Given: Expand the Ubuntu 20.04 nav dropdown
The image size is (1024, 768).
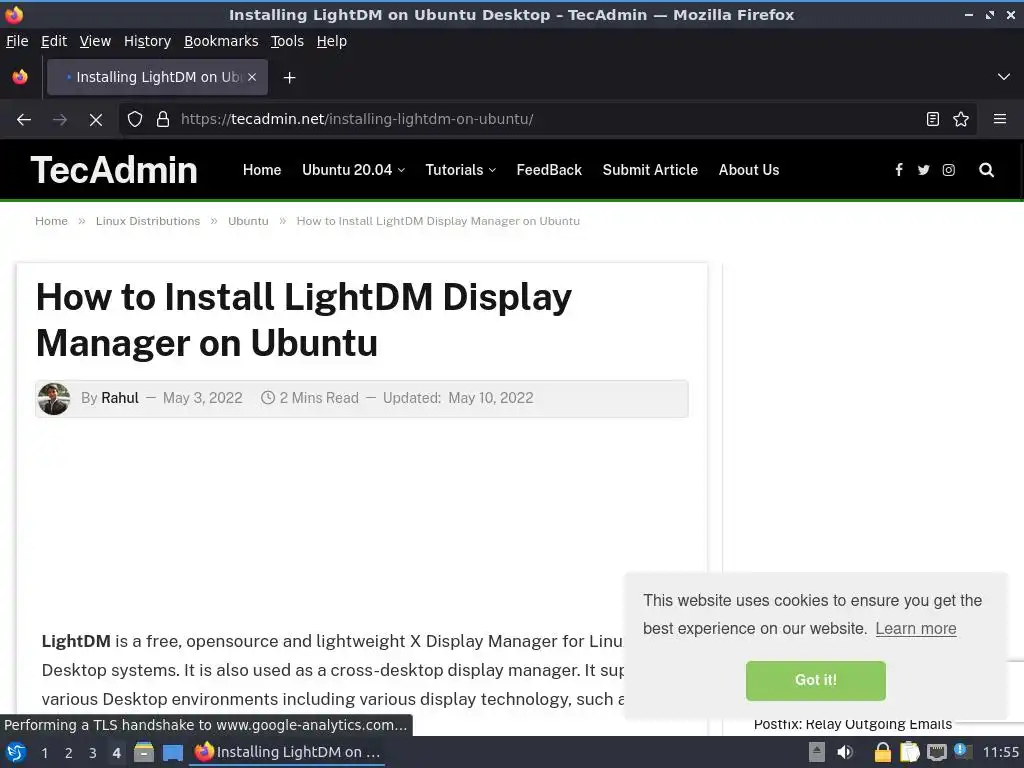Looking at the screenshot, I should coord(353,170).
